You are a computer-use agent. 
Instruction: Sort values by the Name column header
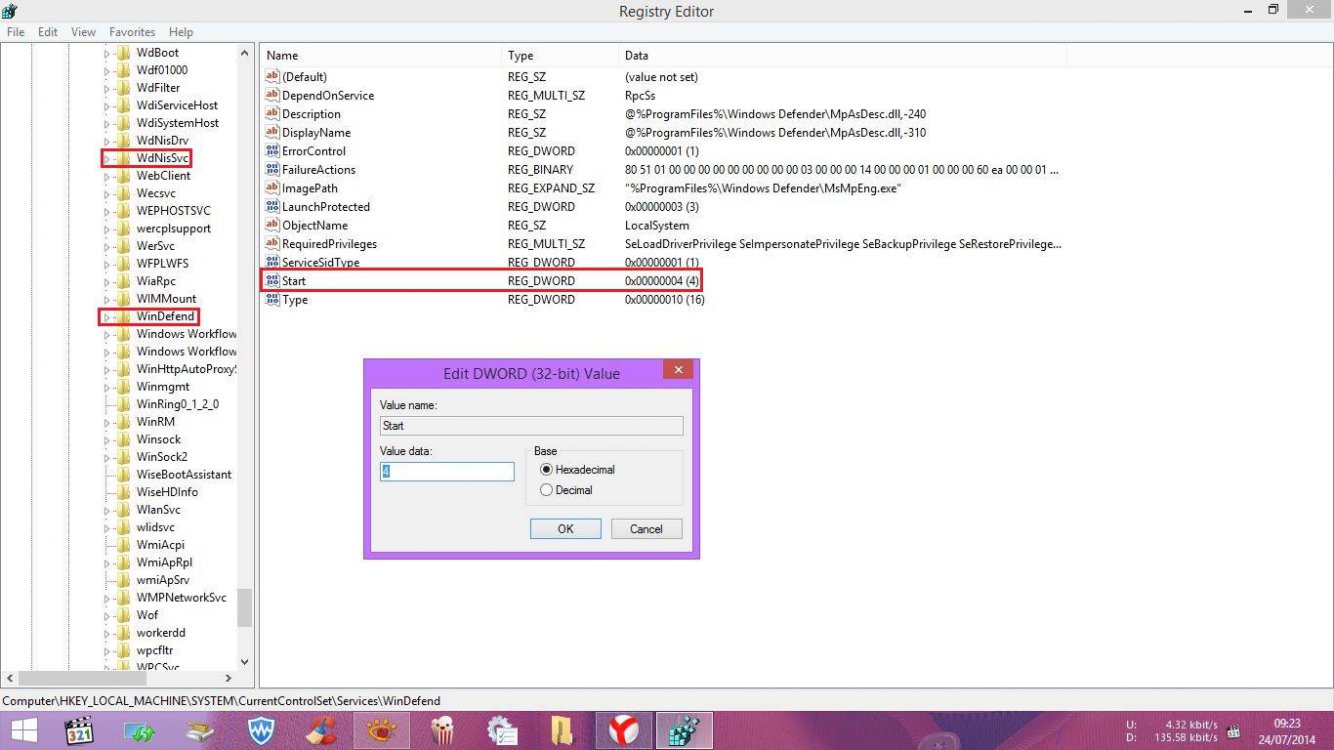[380, 56]
